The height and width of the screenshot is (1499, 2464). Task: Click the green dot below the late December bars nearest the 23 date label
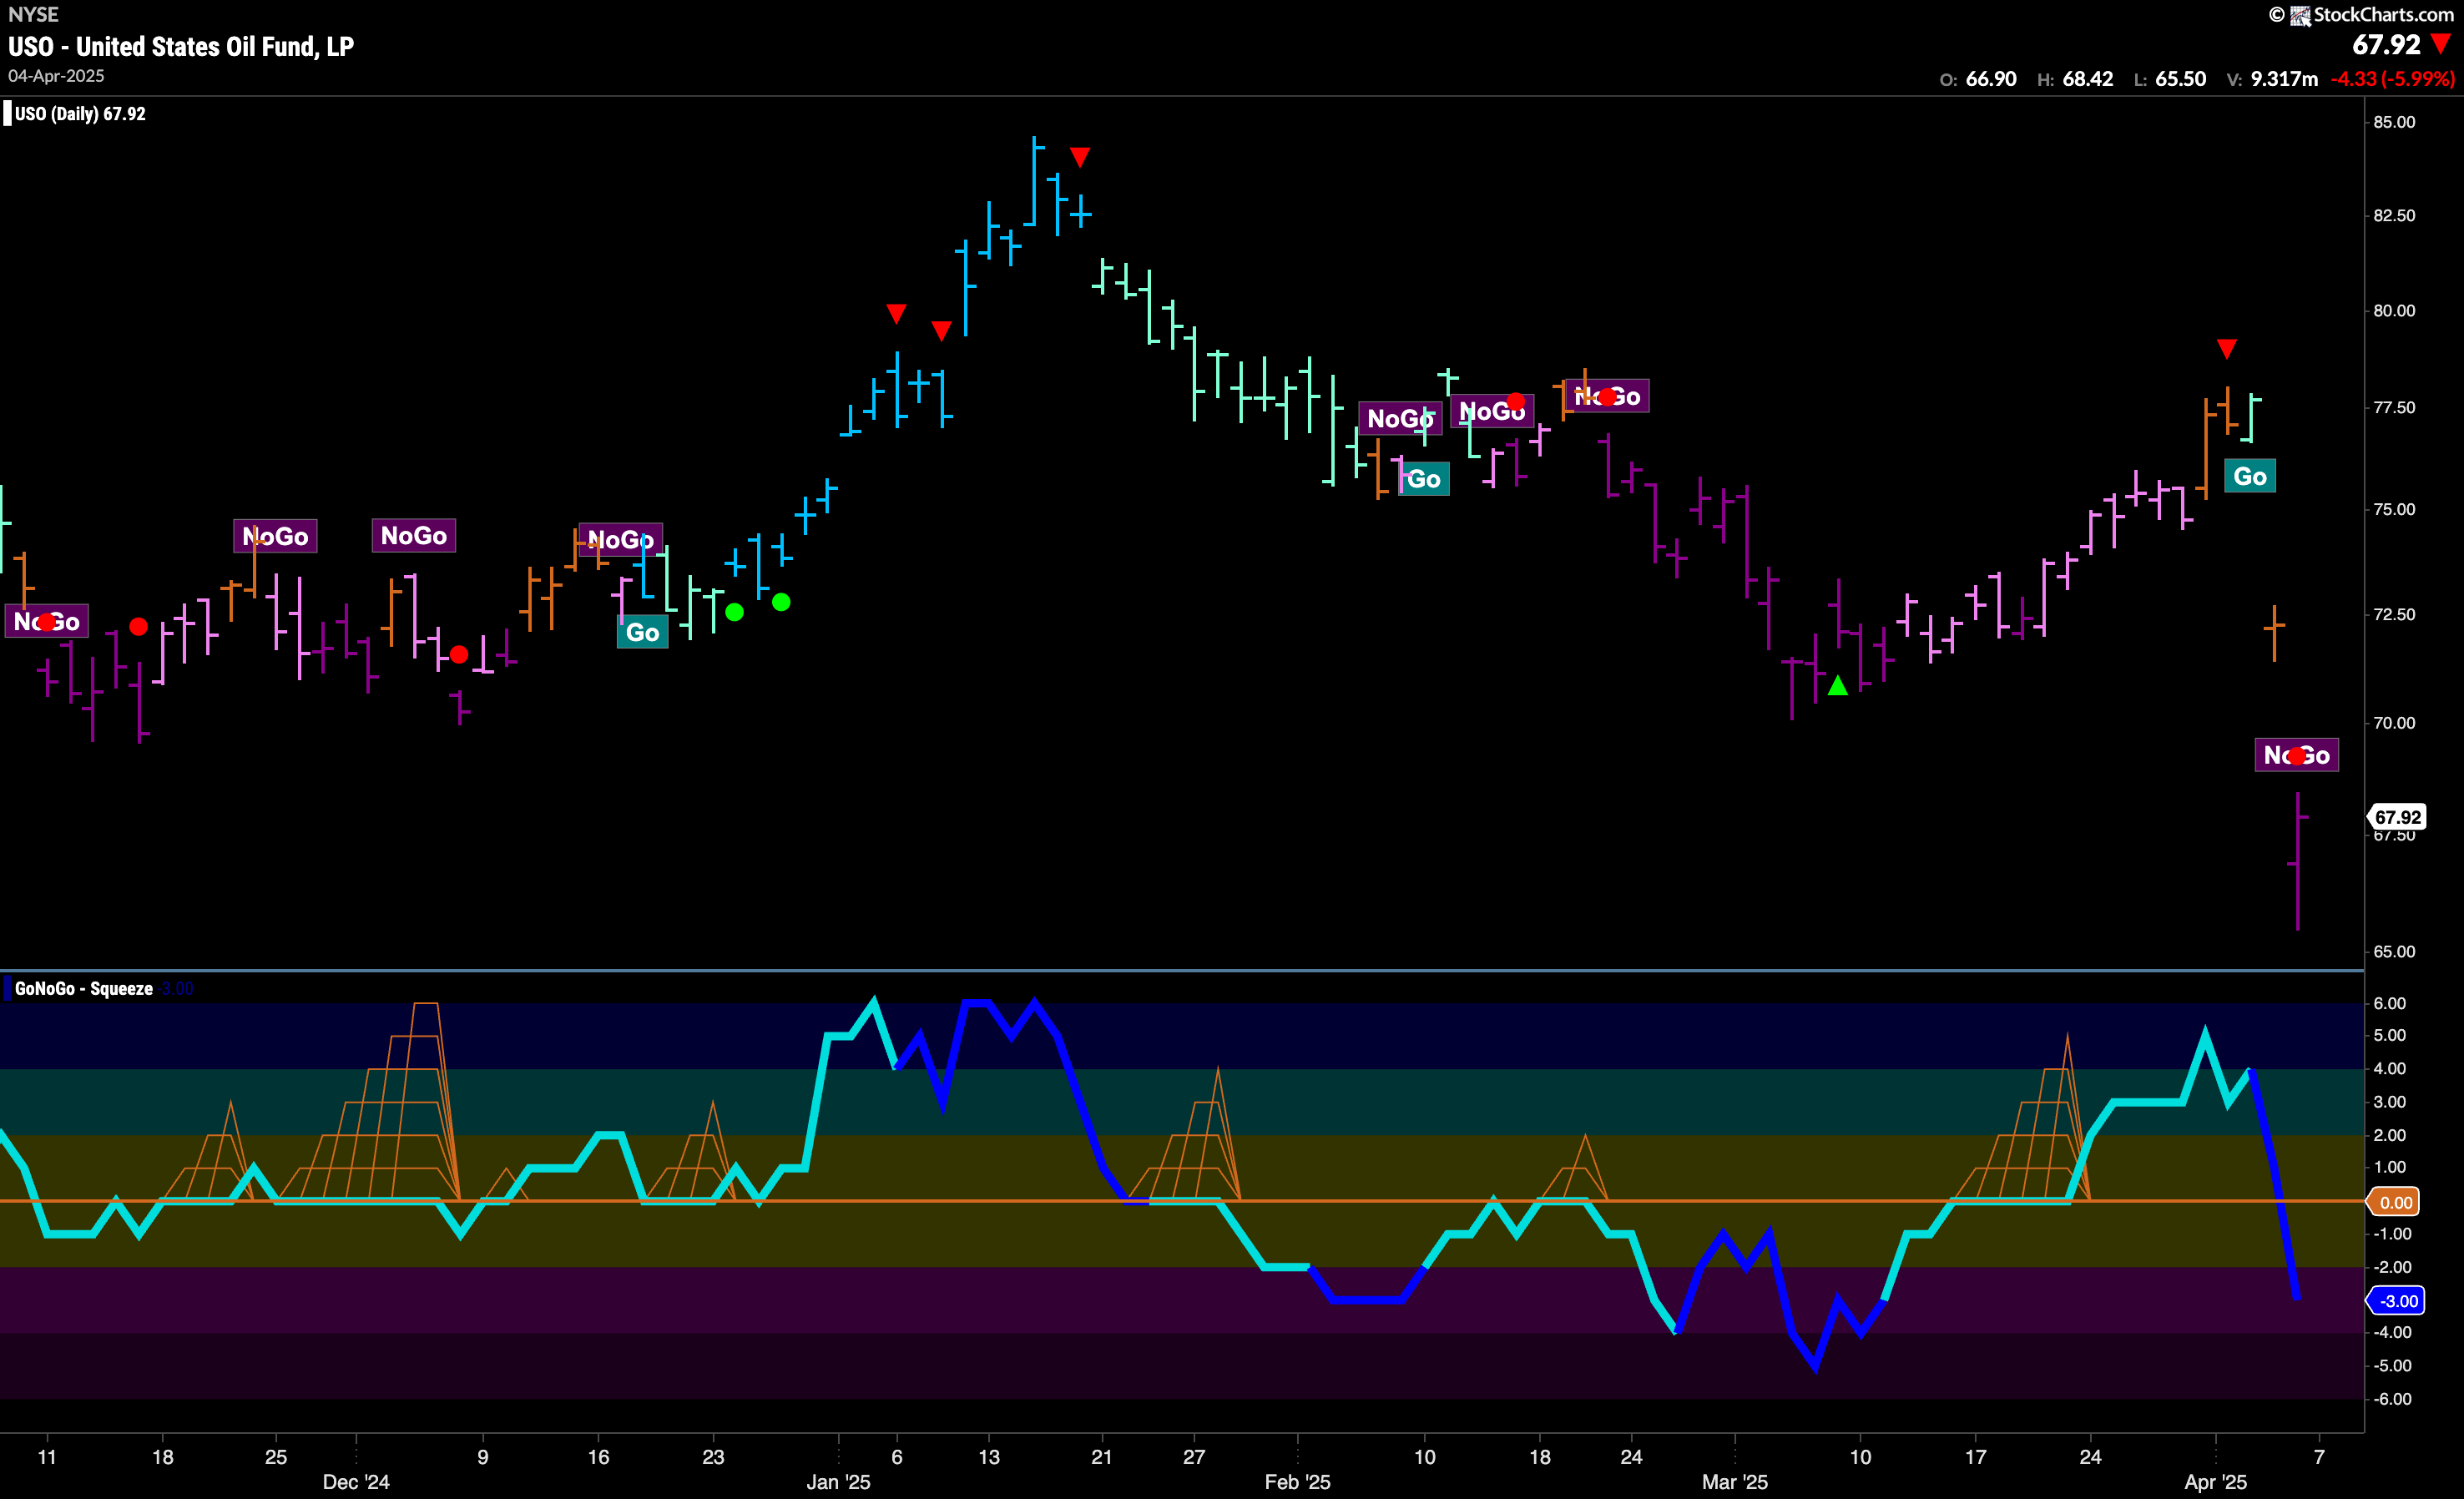point(735,612)
